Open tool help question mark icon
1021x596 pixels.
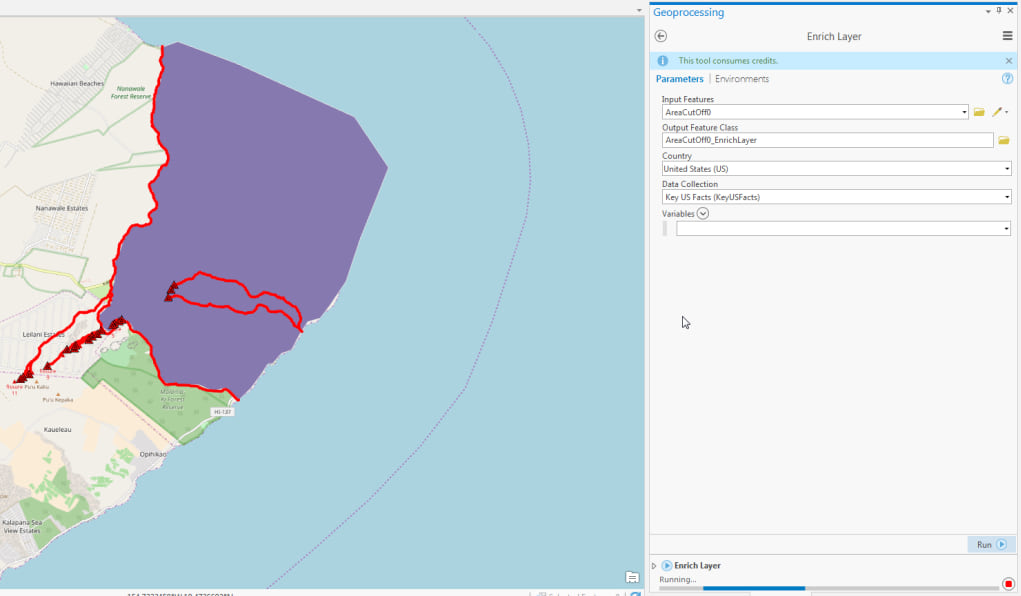click(x=1007, y=79)
